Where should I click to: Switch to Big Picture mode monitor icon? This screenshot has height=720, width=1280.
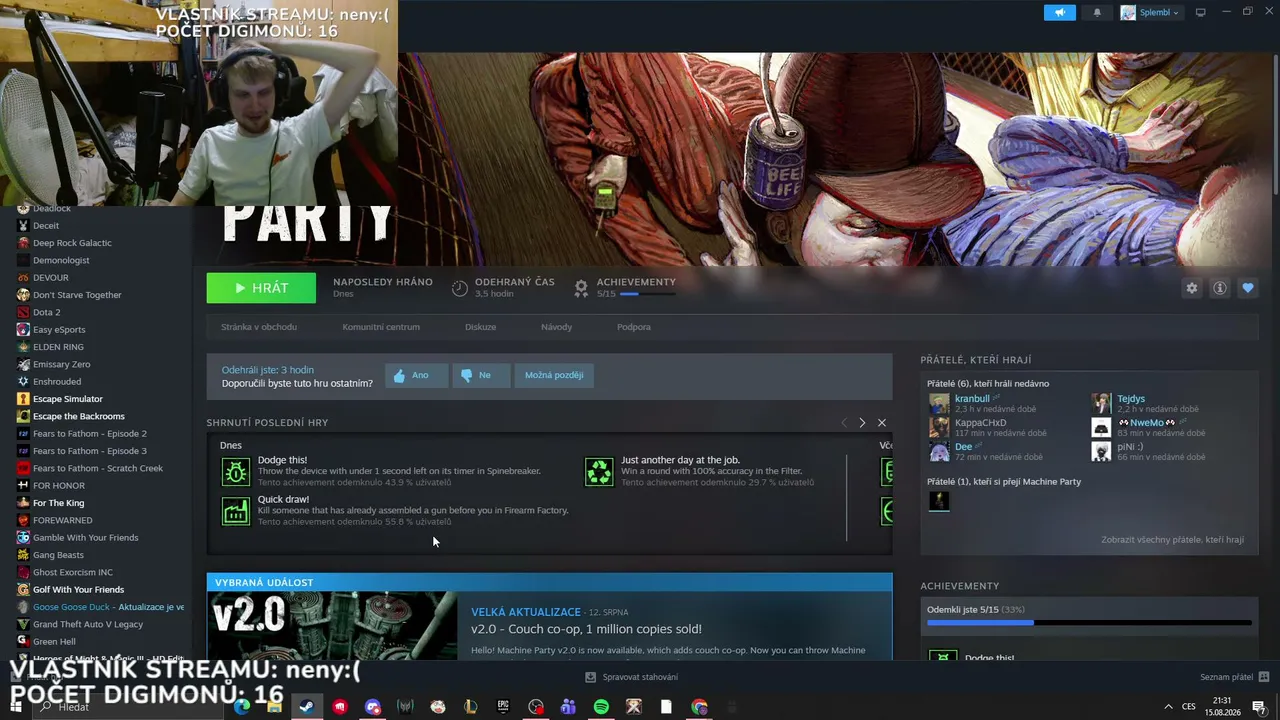point(1200,12)
